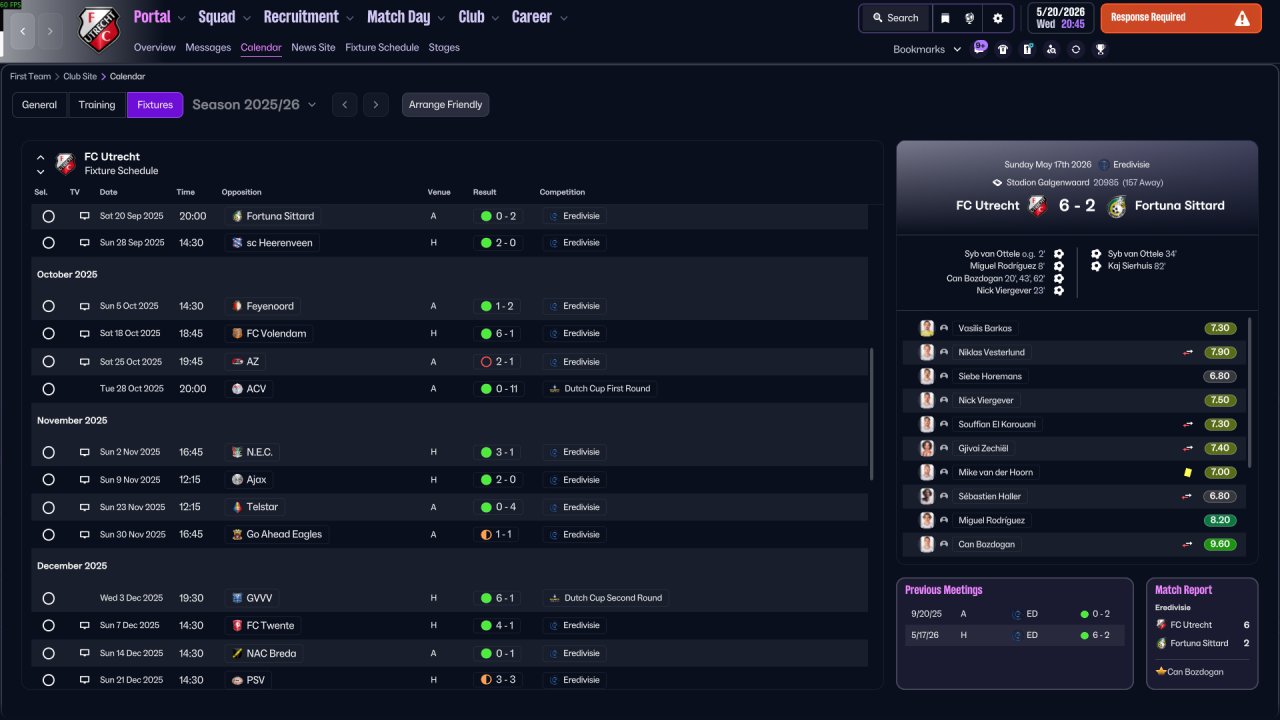
Task: Open the circular arrows shortcut icon
Action: (1075, 49)
